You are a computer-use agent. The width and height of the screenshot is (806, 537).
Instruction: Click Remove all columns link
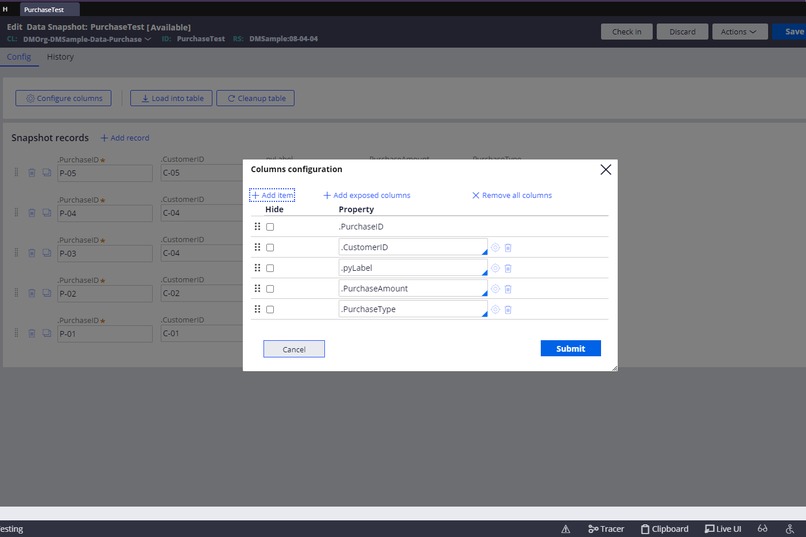[512, 195]
